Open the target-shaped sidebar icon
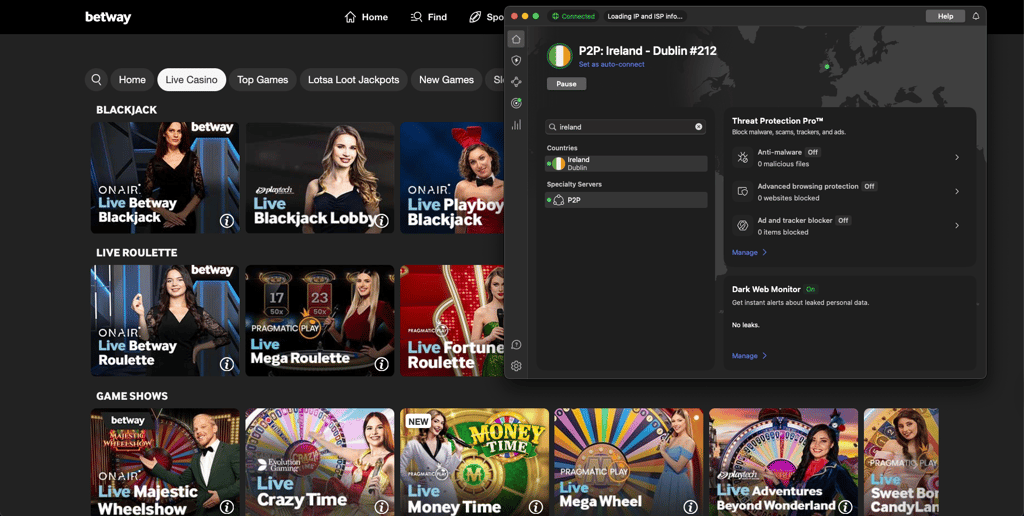The width and height of the screenshot is (1024, 516). 516,103
